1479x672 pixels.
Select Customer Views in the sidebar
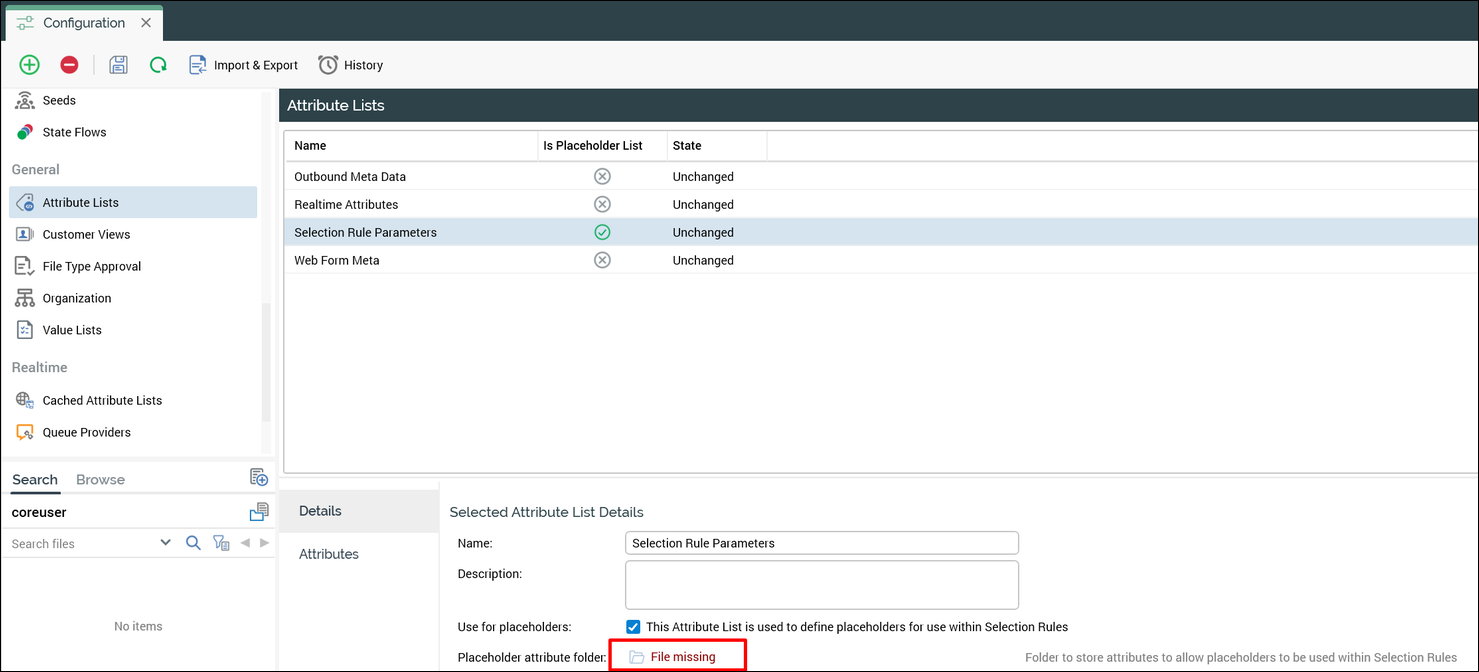click(86, 235)
